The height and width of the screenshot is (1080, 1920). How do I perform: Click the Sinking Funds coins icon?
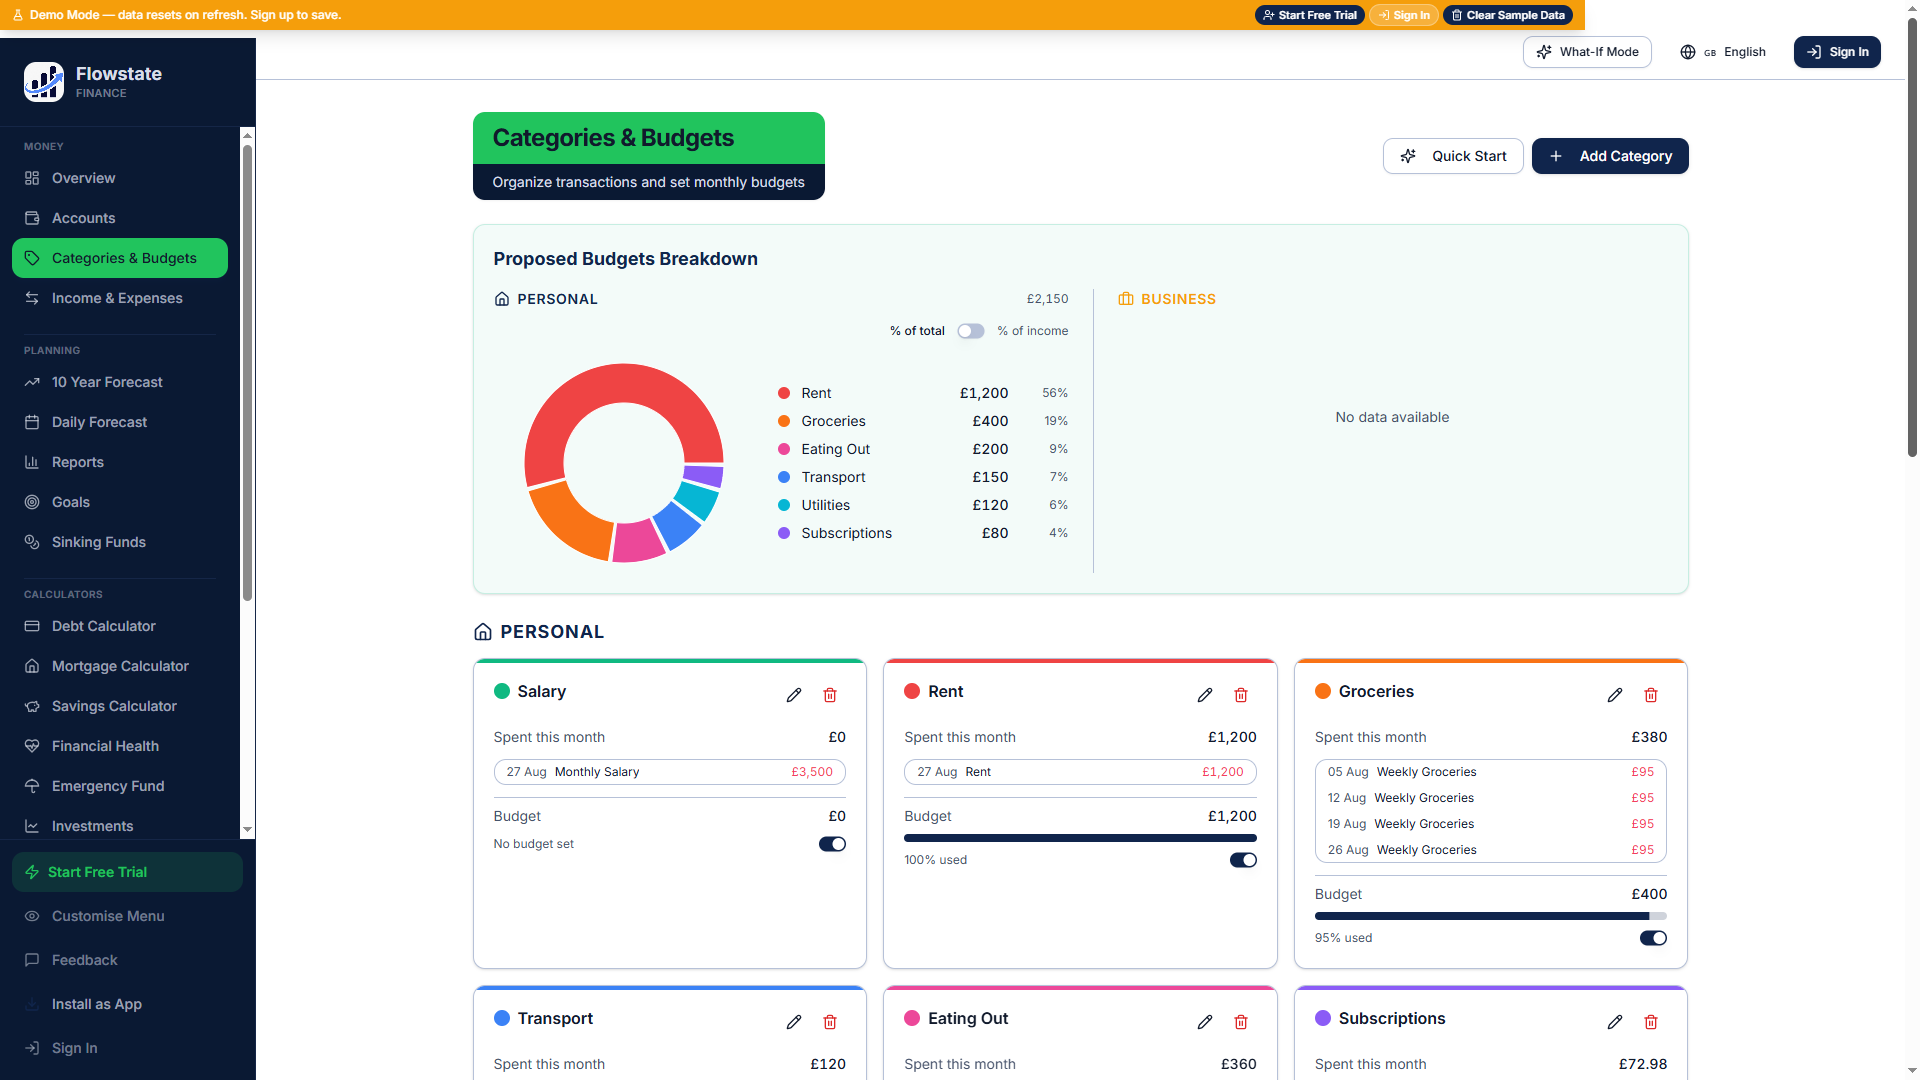point(32,542)
